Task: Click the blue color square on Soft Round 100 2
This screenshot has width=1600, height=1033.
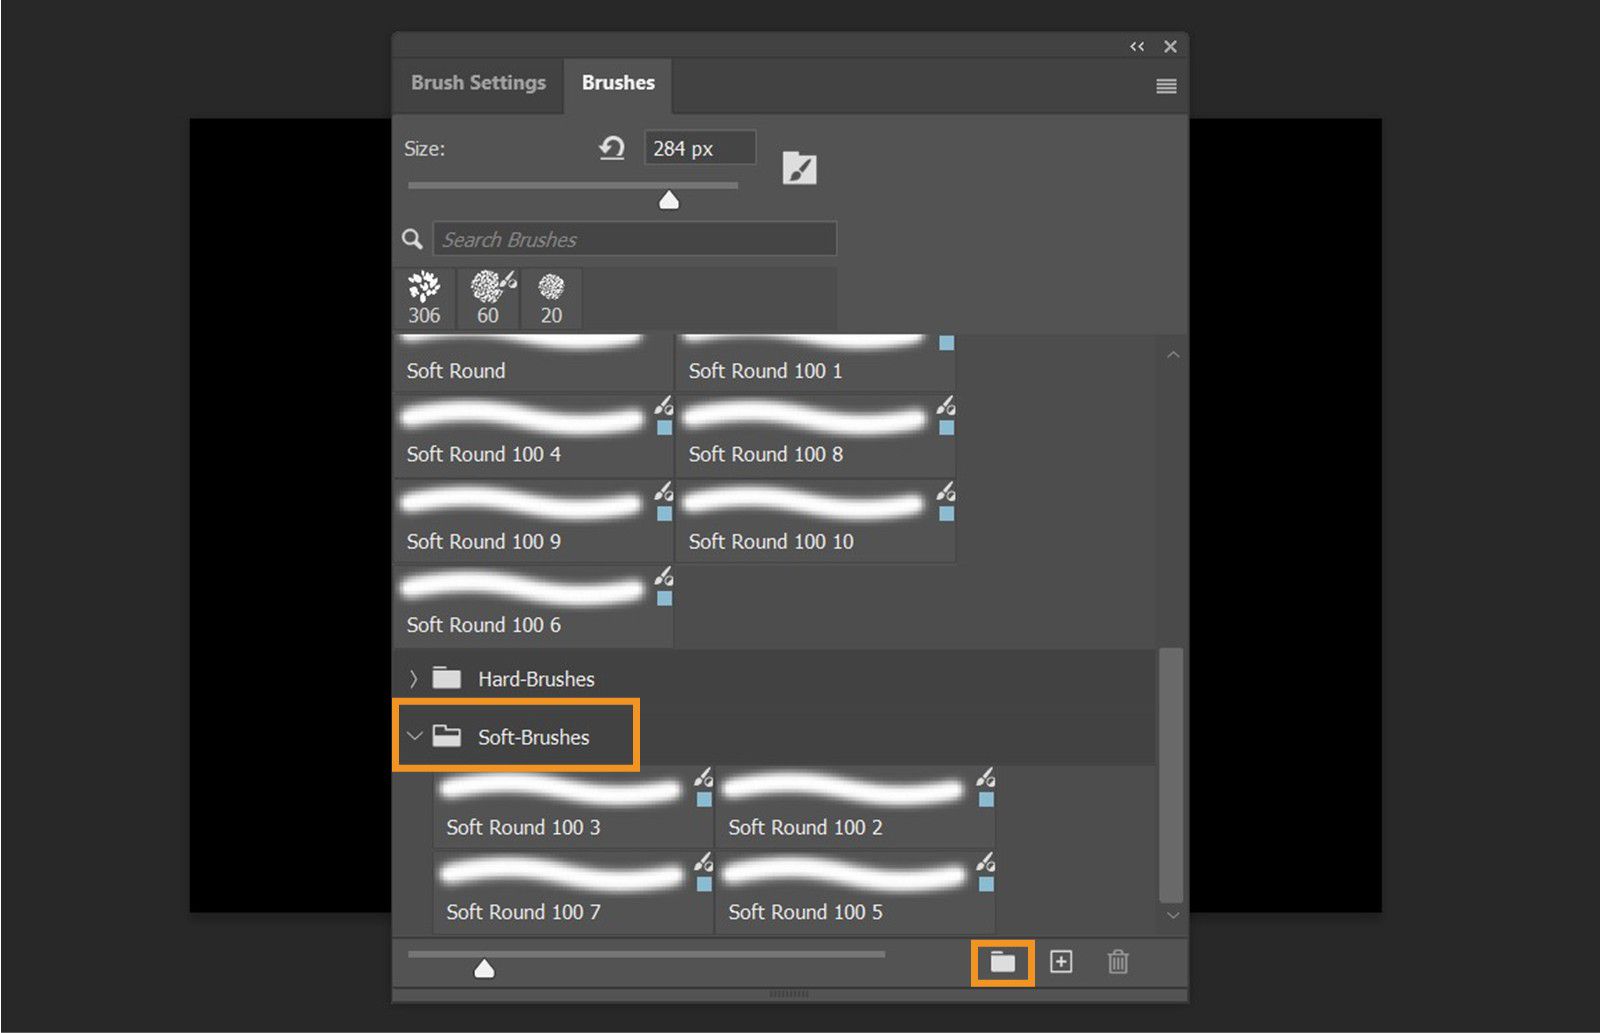Action: tap(986, 800)
